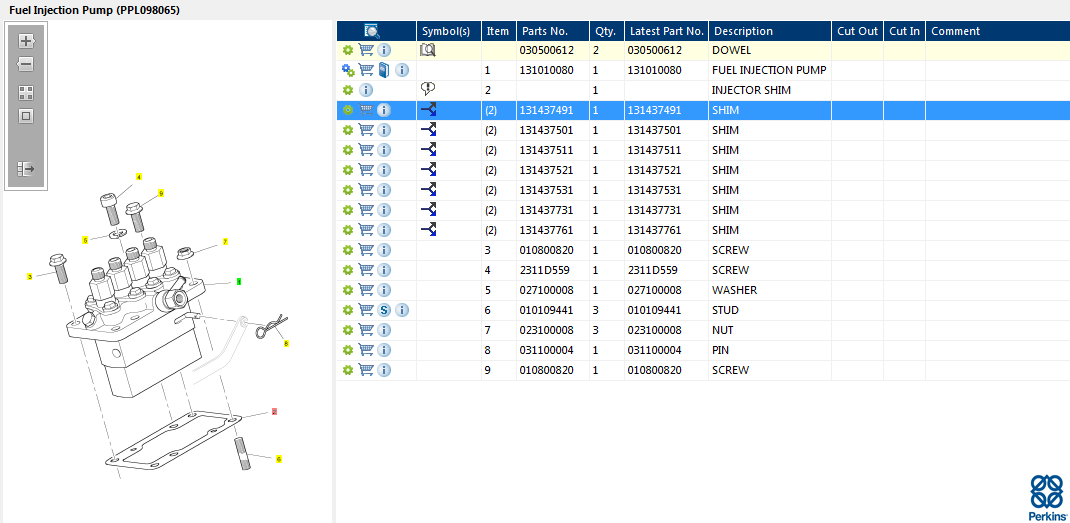
Task: Zoom in on the diagram
Action: (x=26, y=41)
